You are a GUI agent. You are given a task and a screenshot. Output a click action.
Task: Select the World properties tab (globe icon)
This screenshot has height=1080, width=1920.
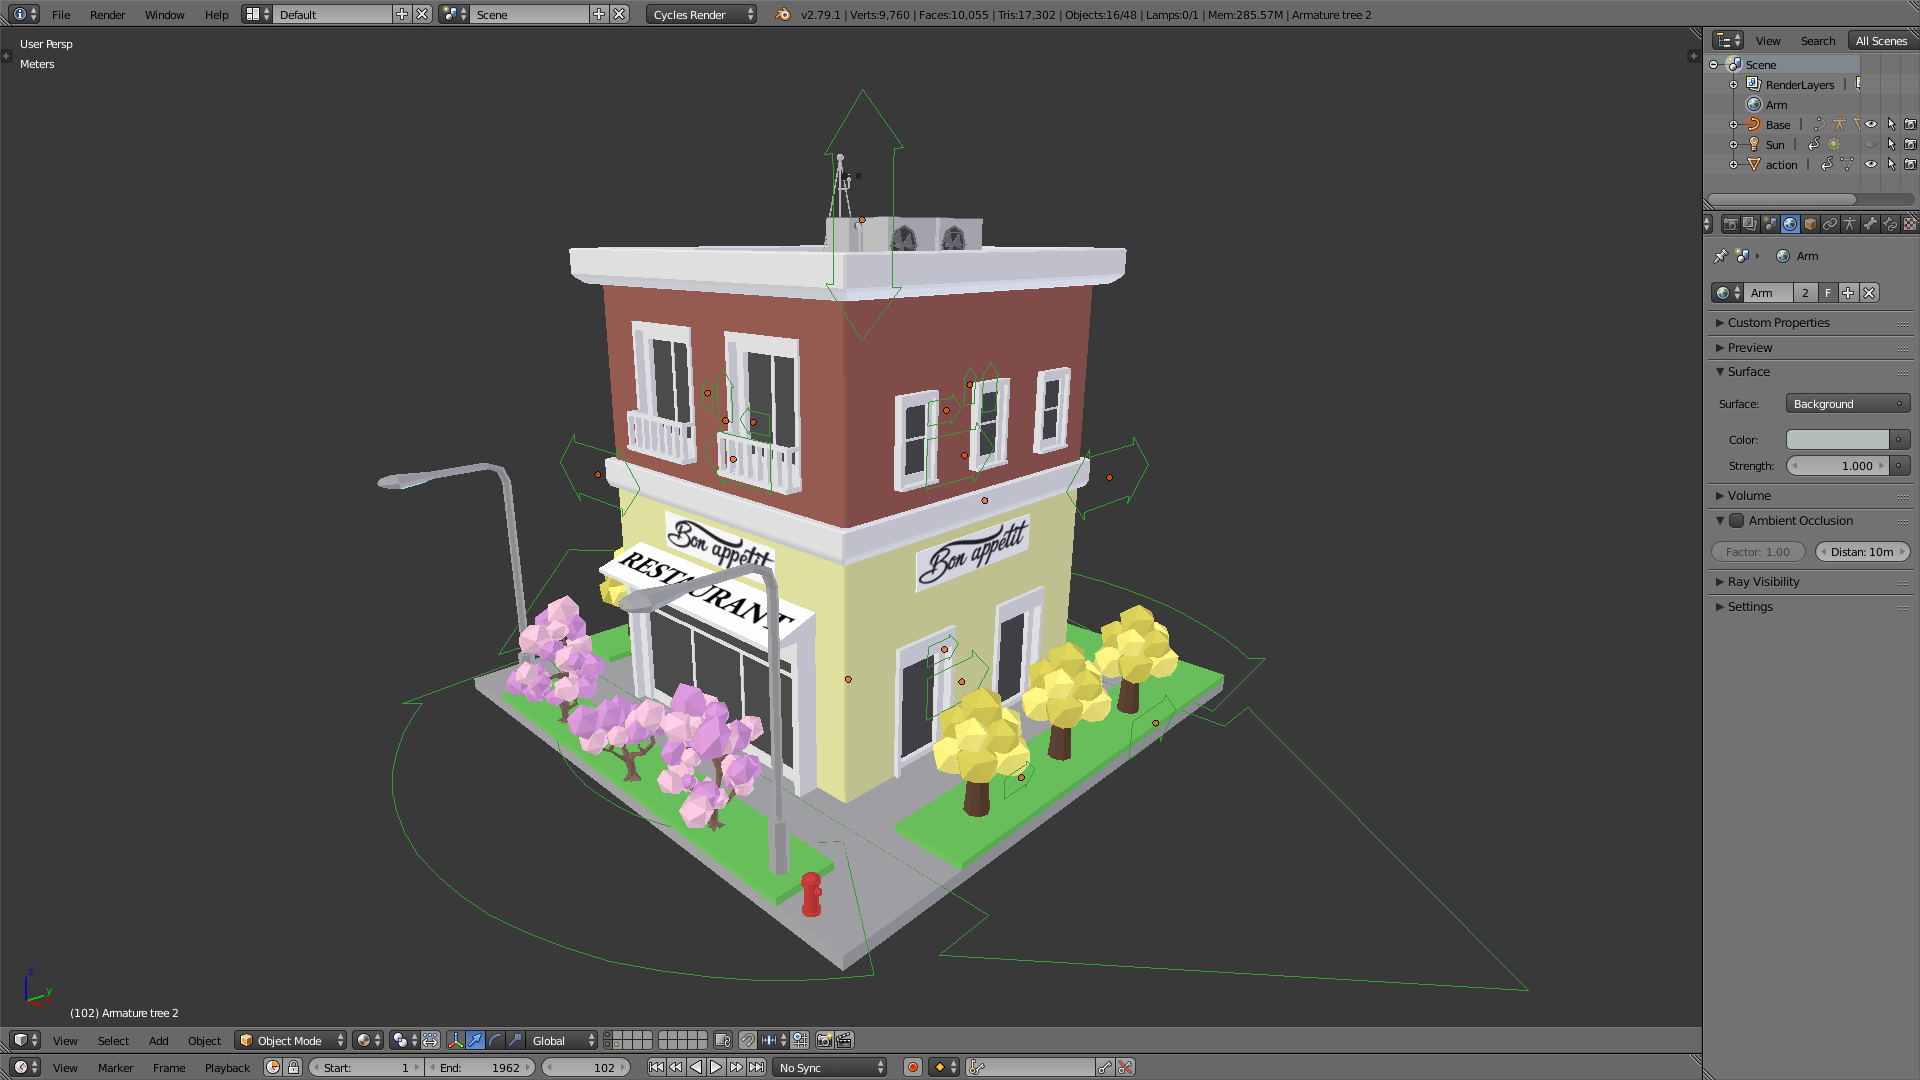(x=1790, y=224)
